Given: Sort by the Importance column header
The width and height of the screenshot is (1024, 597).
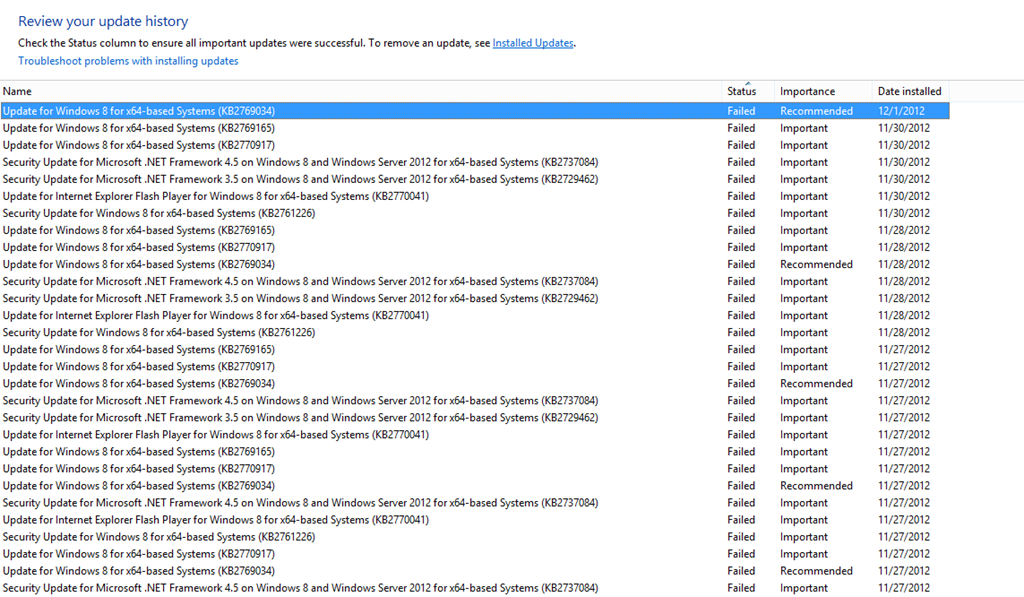Looking at the screenshot, I should pyautogui.click(x=823, y=91).
